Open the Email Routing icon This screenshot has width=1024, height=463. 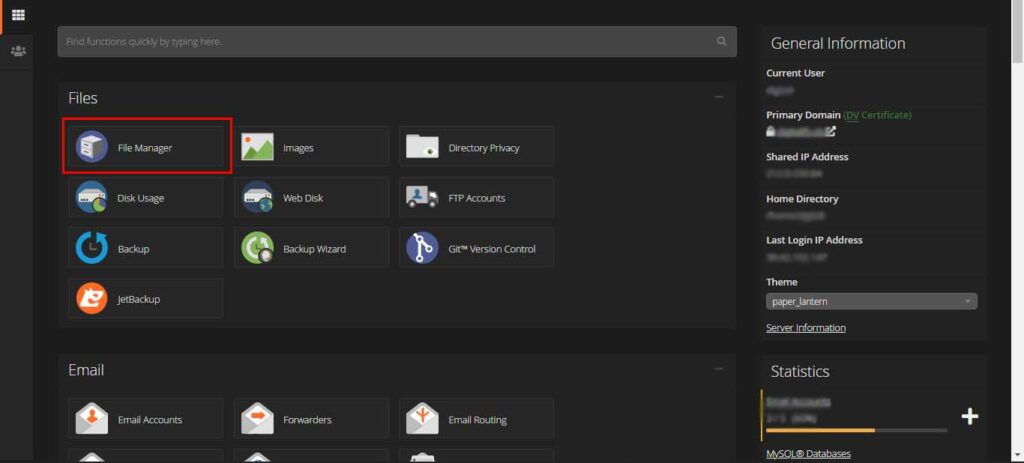pos(423,419)
